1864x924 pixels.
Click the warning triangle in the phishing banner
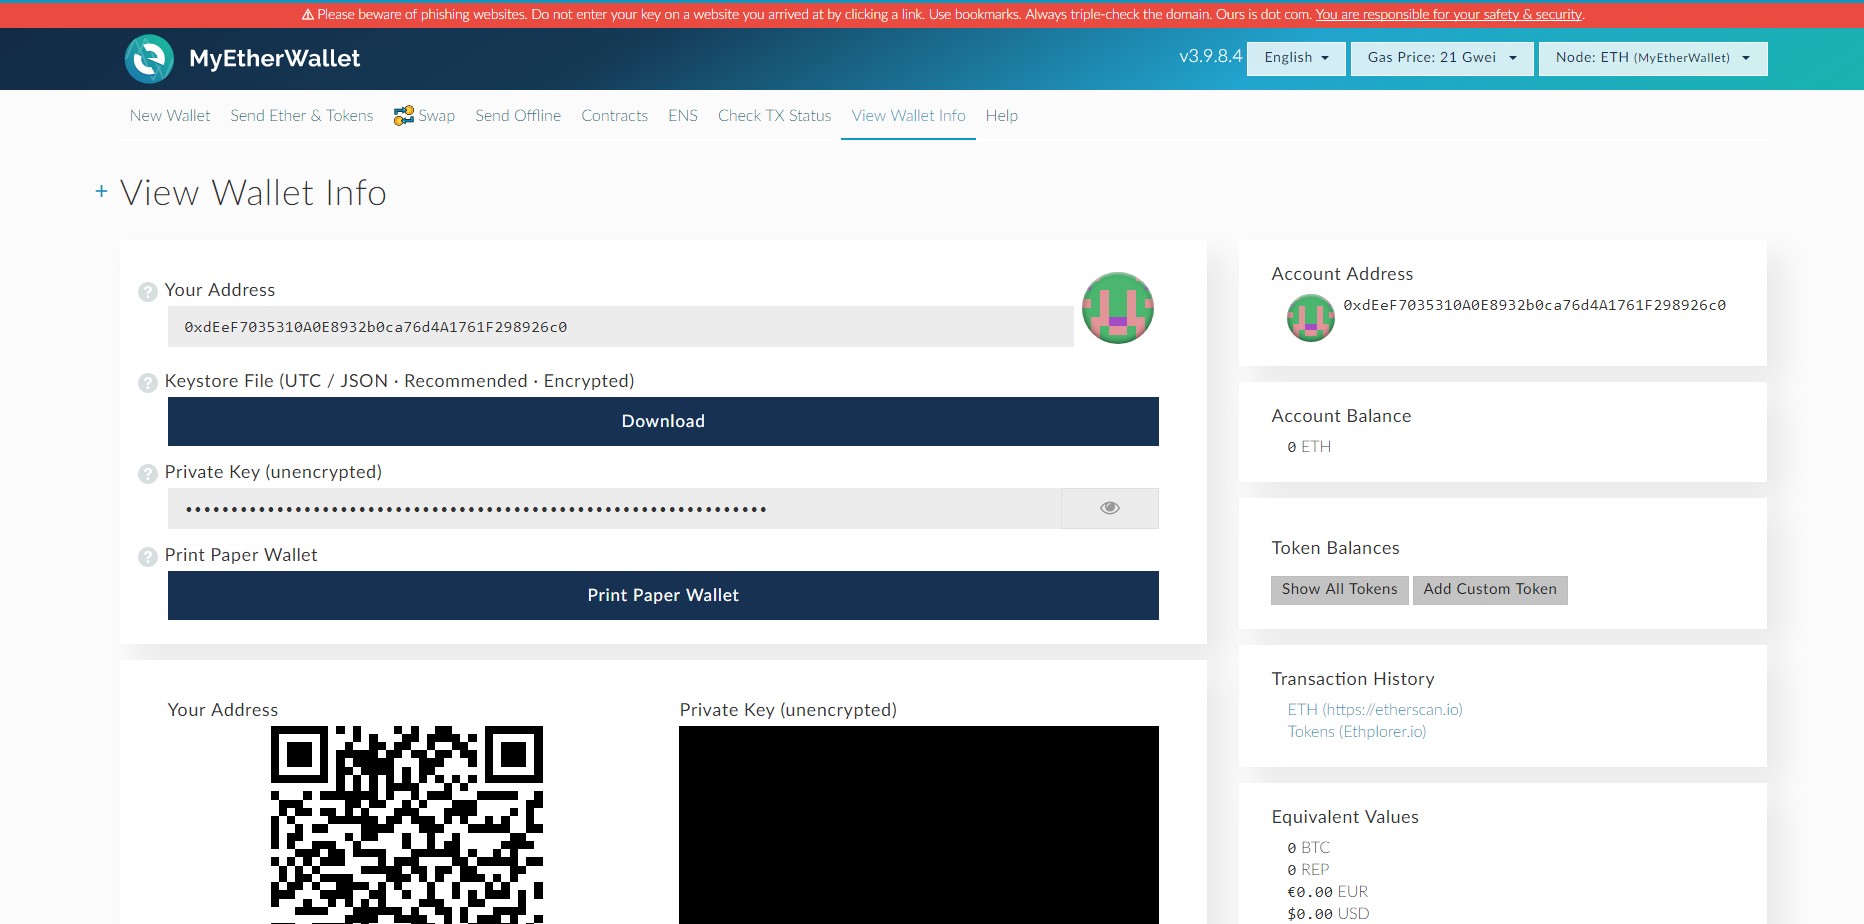tap(308, 15)
